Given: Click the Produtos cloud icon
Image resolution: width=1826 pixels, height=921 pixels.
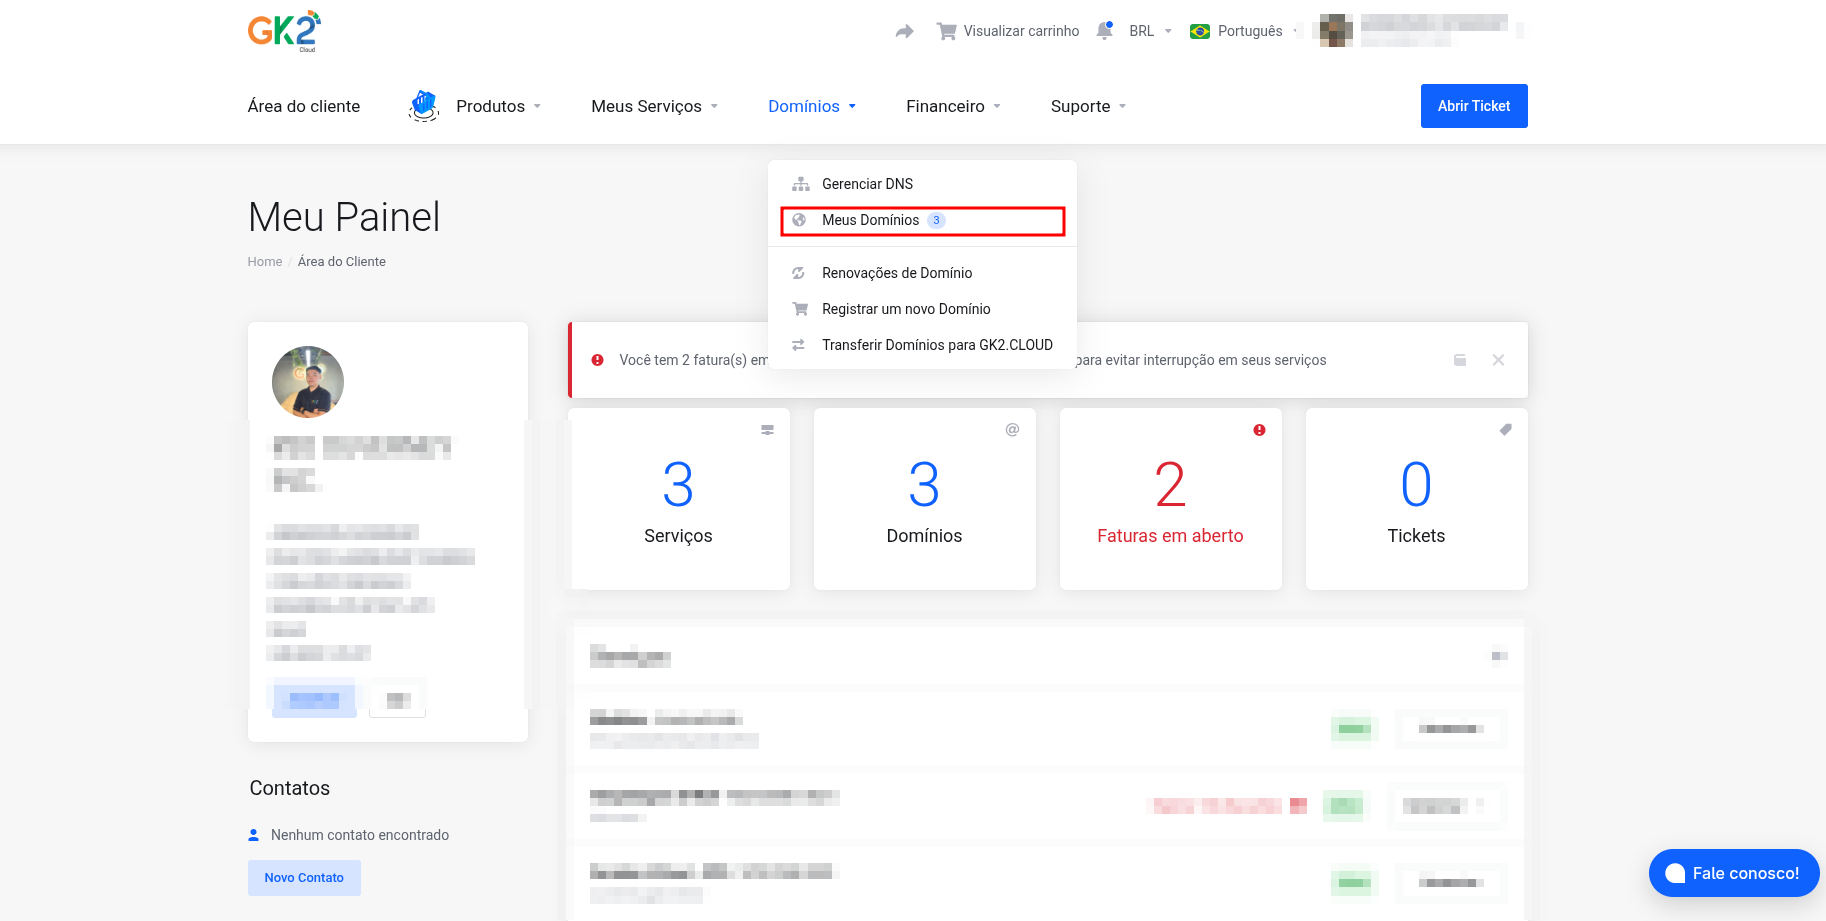Looking at the screenshot, I should [424, 105].
